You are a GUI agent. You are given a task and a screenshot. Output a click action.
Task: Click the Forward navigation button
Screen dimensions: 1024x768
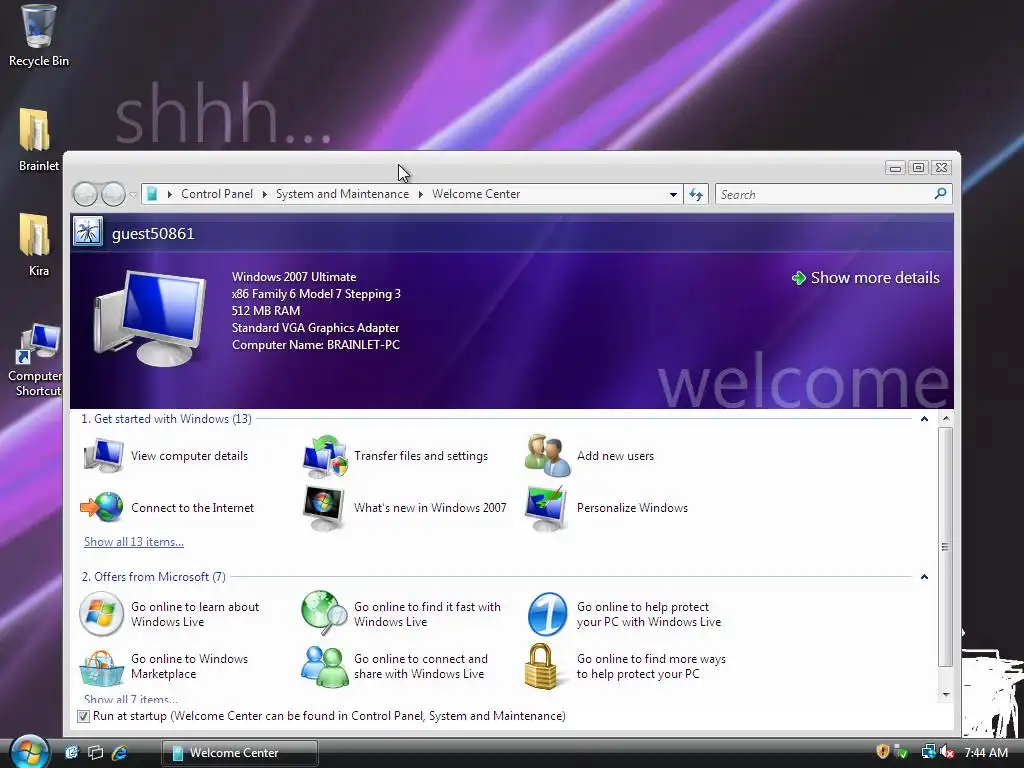coord(113,194)
